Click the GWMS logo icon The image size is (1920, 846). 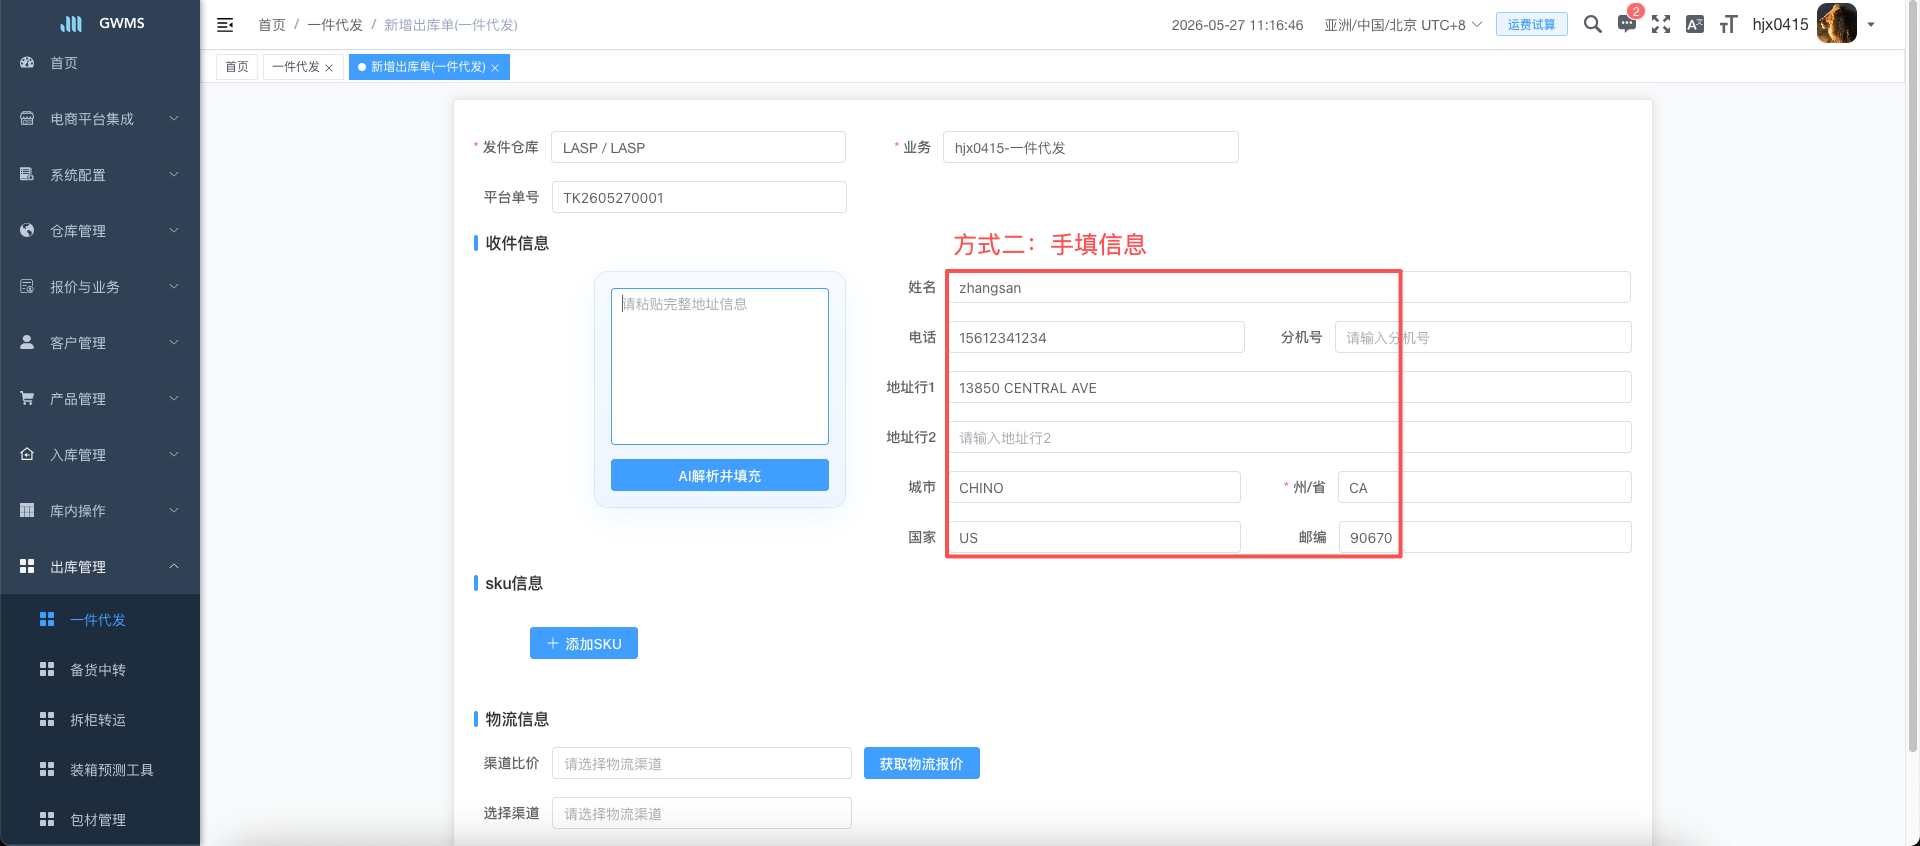coord(71,23)
